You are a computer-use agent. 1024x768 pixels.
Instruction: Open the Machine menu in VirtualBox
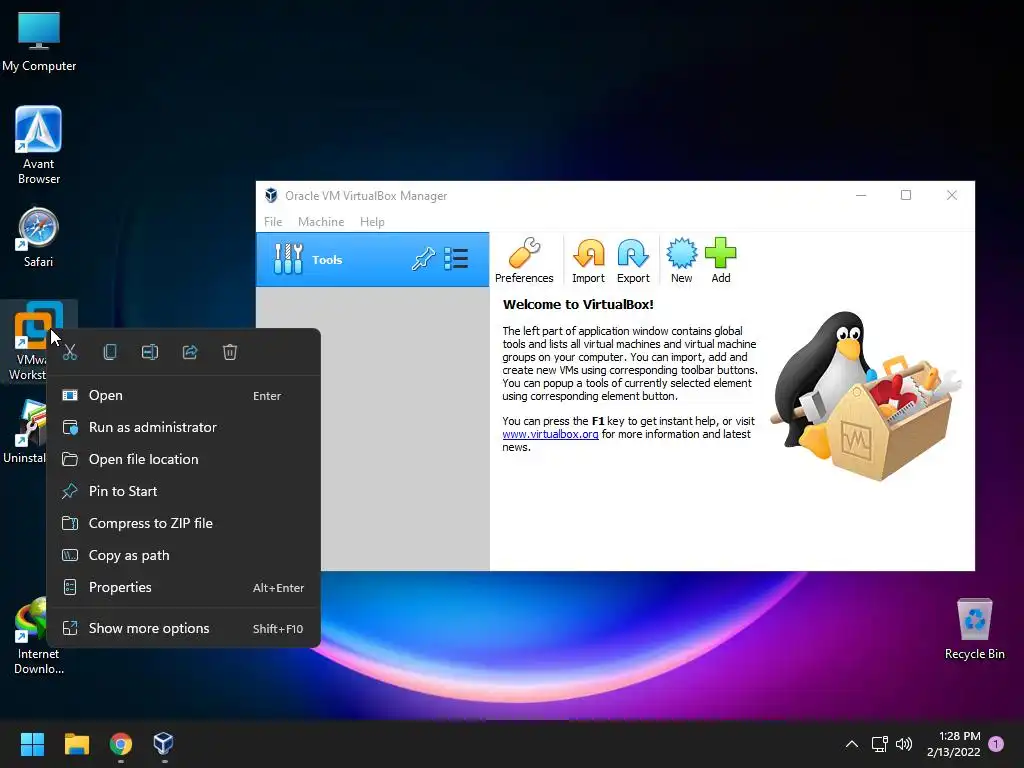[321, 221]
